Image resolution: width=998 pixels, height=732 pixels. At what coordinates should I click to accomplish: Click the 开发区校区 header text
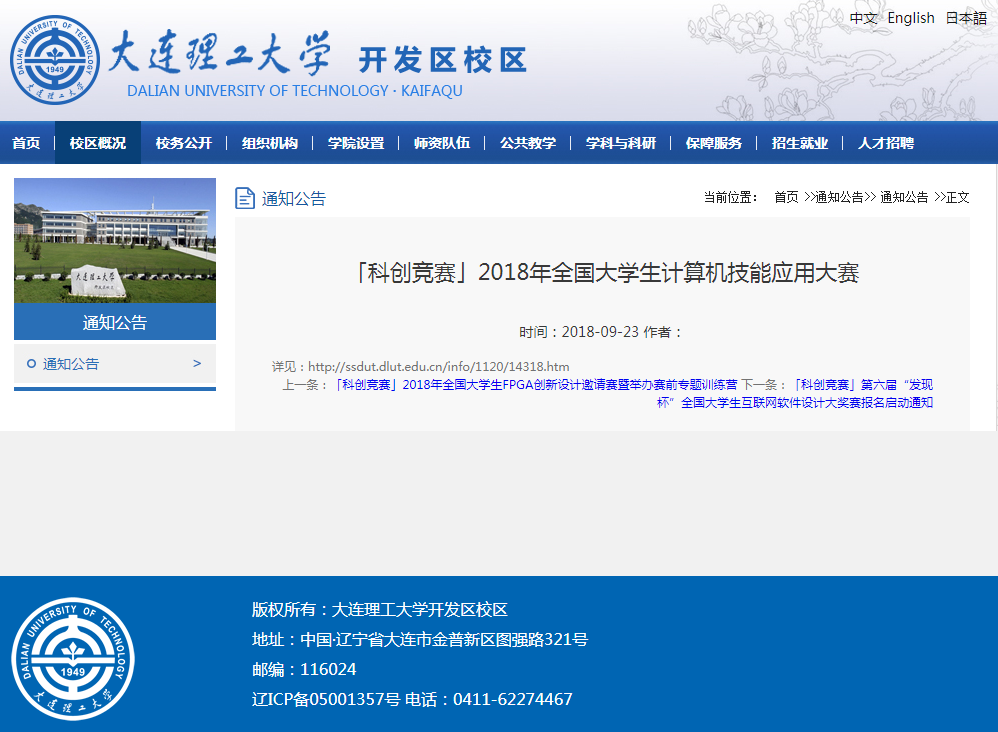[443, 60]
